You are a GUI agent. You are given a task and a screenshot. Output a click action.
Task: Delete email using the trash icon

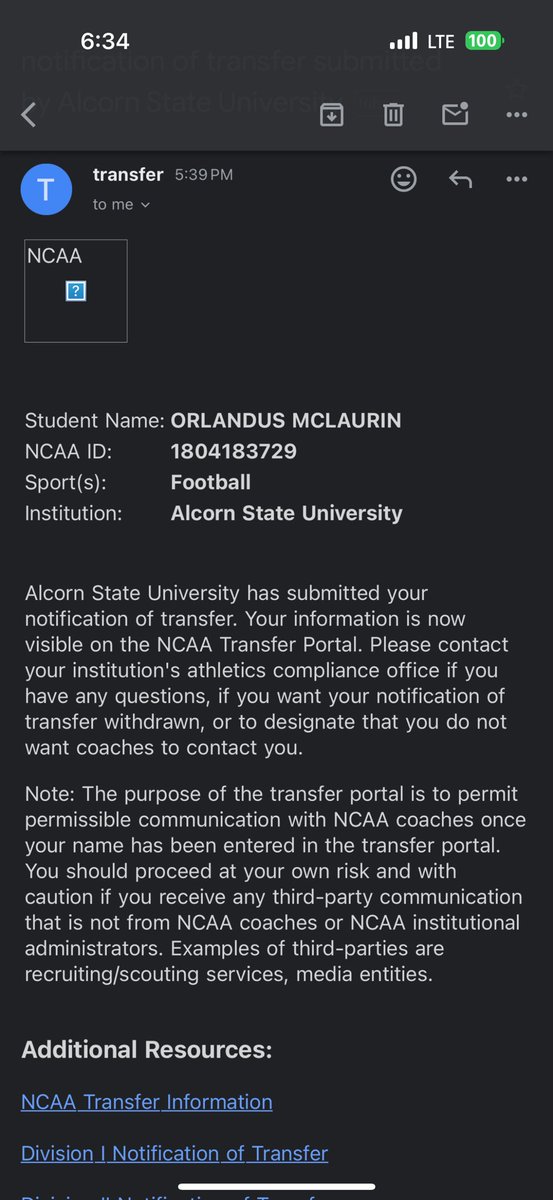point(393,115)
